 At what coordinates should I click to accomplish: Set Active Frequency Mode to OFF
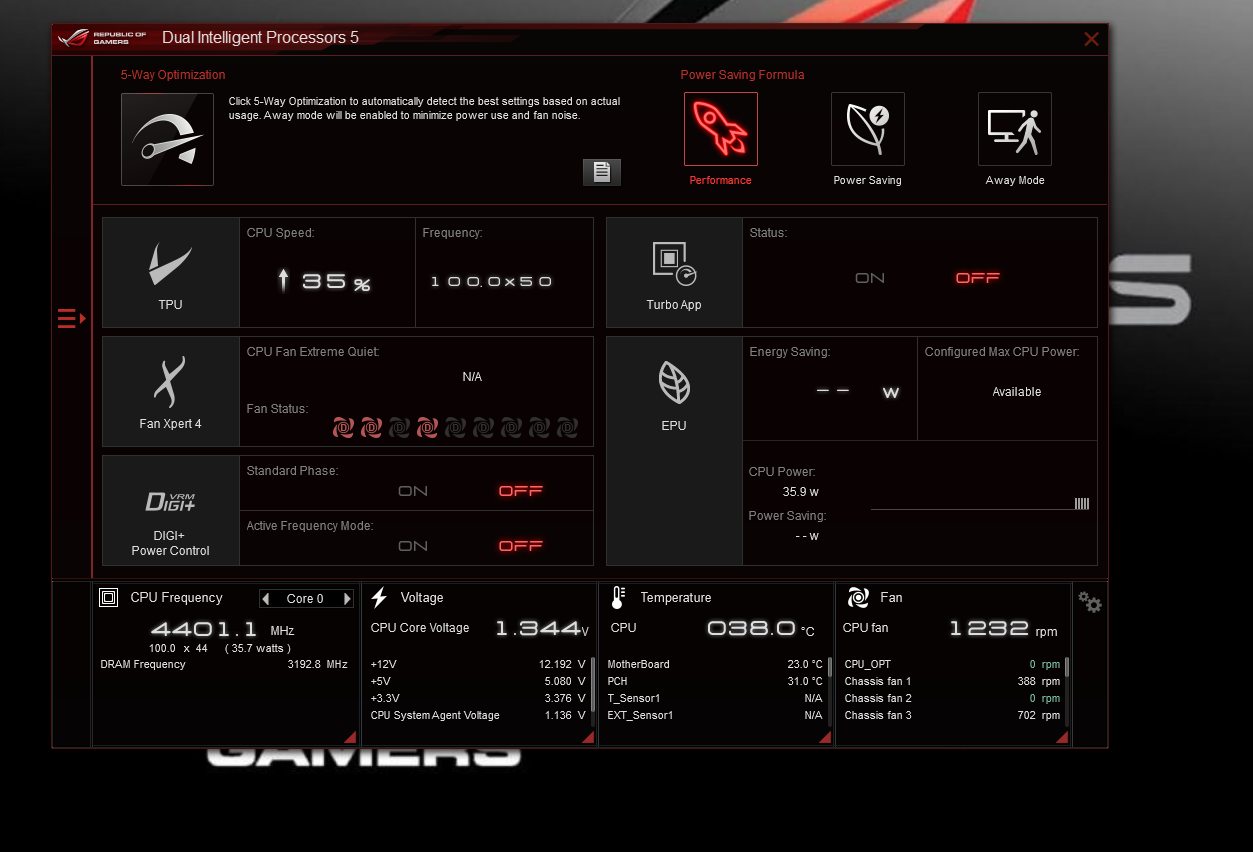[521, 546]
